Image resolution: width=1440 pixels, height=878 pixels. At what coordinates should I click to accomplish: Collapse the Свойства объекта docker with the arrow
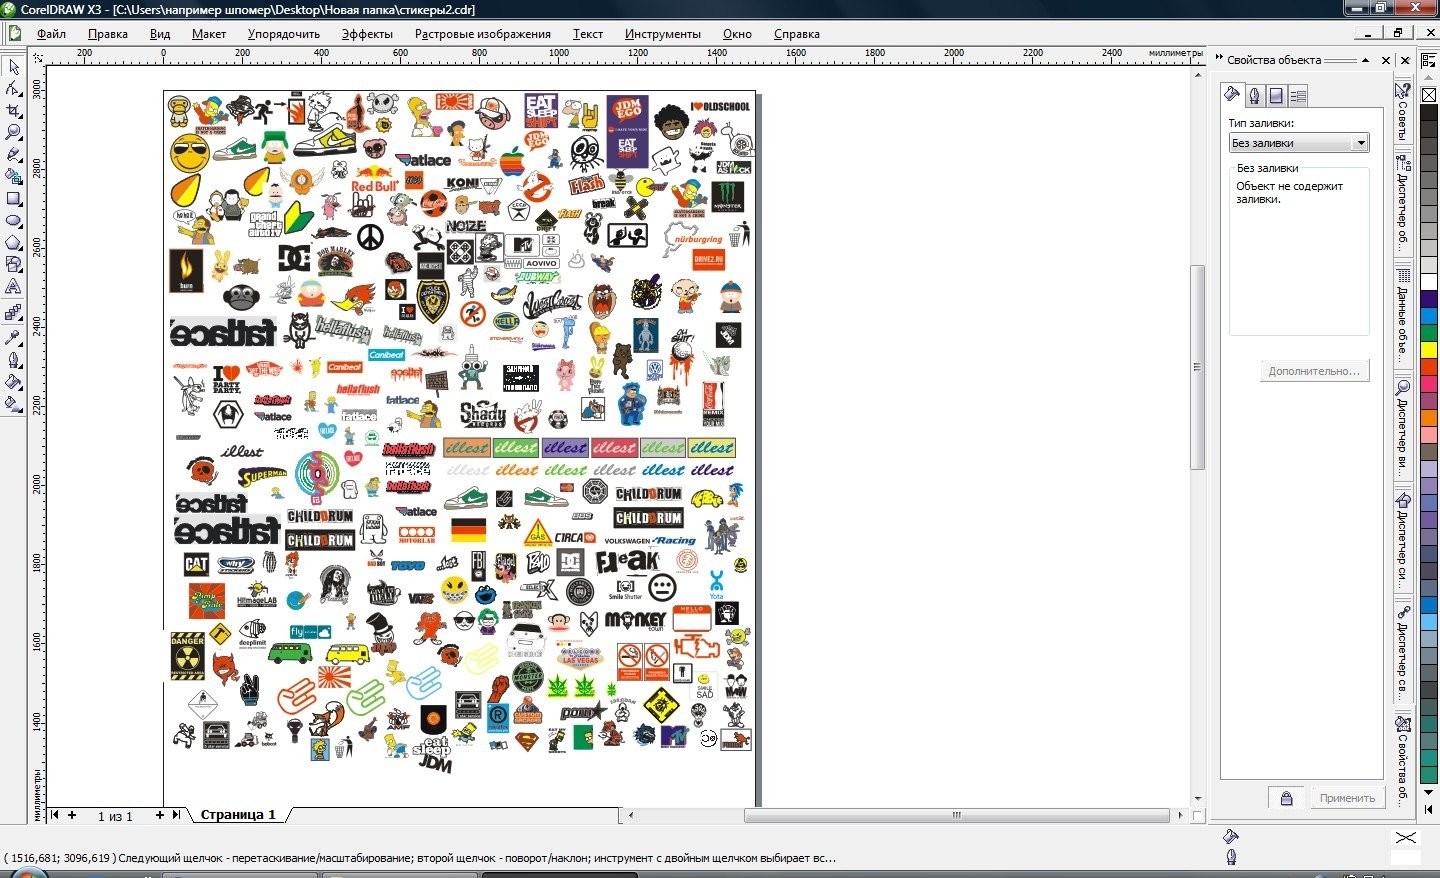1366,60
